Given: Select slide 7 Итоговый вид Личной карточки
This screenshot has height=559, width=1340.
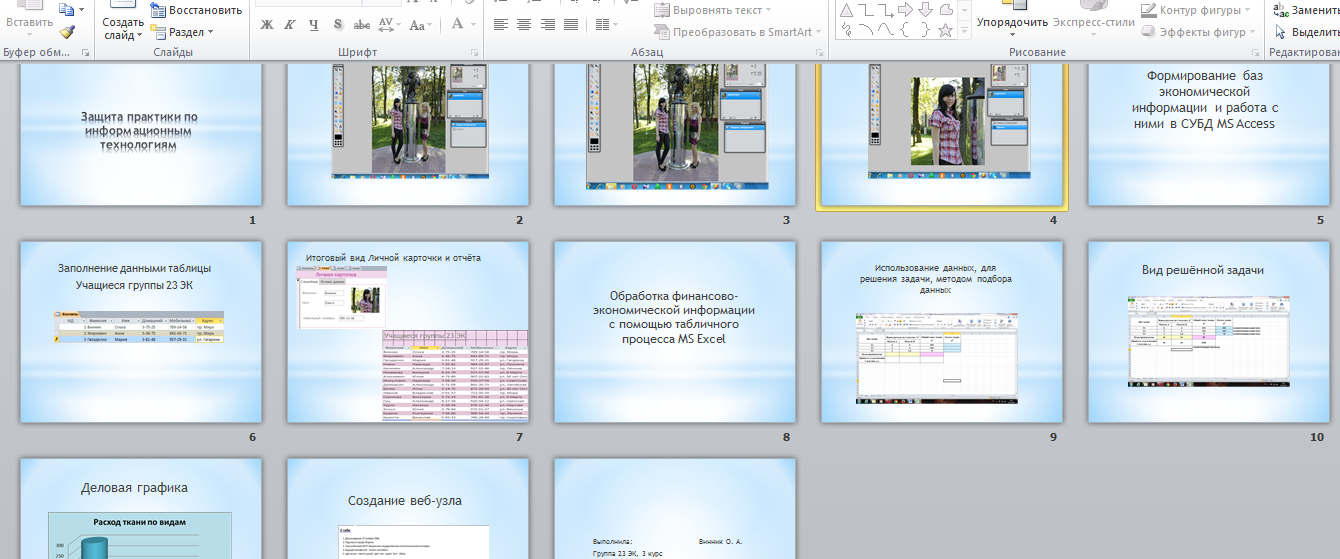Looking at the screenshot, I should tap(408, 331).
